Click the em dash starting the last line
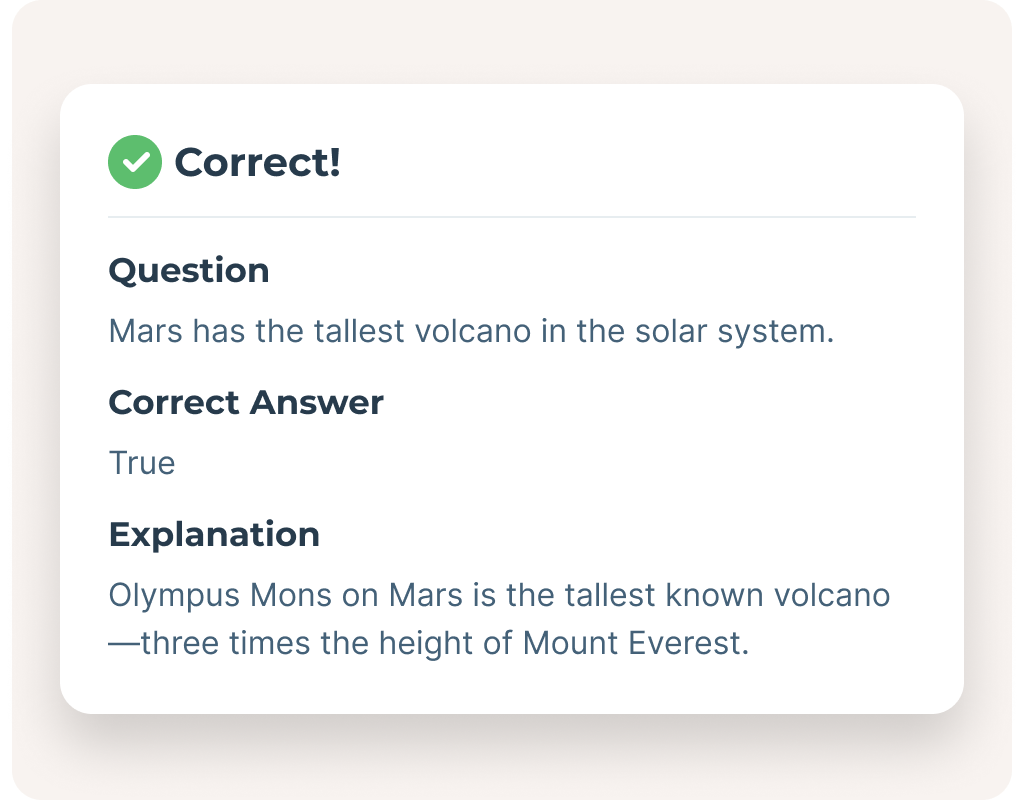The width and height of the screenshot is (1024, 806). click(123, 643)
